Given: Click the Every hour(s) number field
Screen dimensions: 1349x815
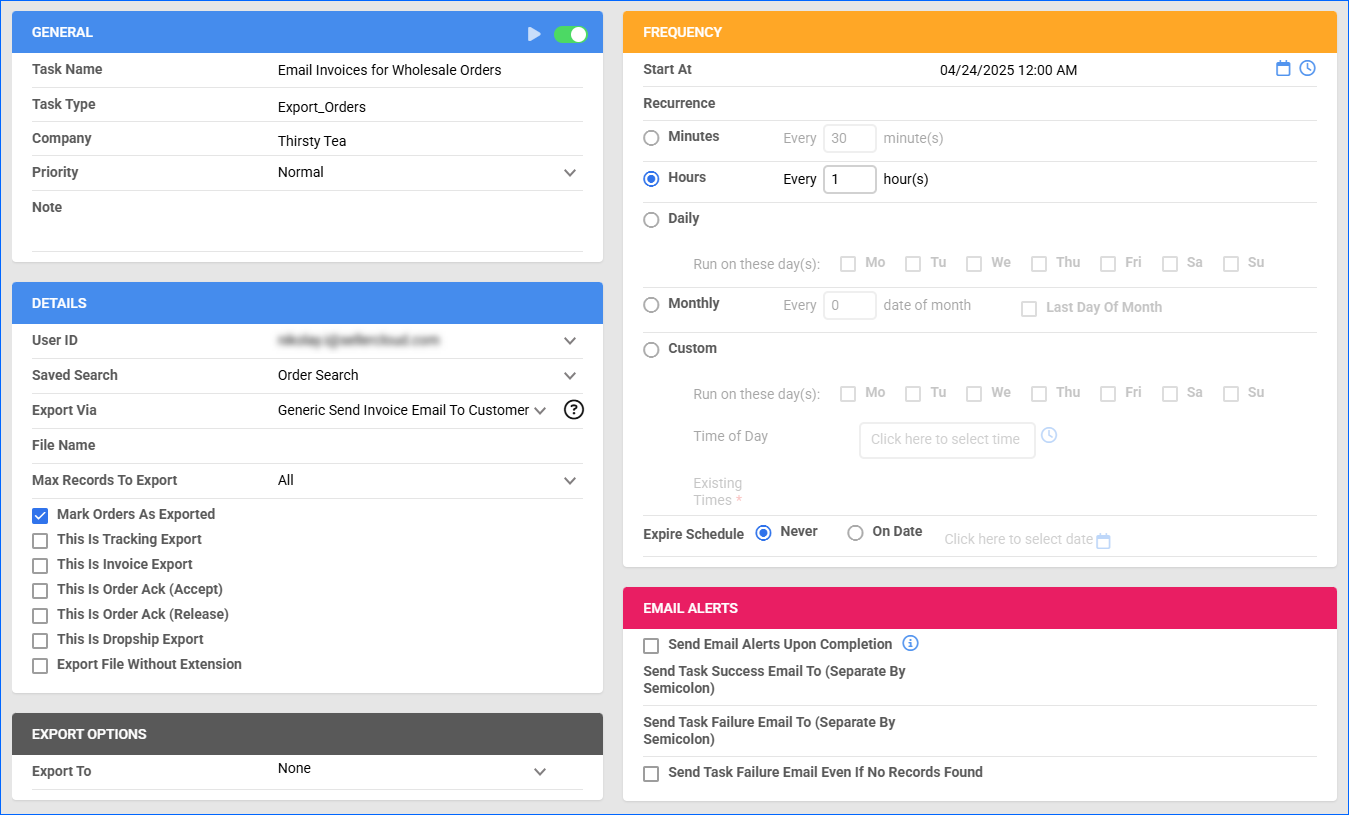Looking at the screenshot, I should click(850, 179).
